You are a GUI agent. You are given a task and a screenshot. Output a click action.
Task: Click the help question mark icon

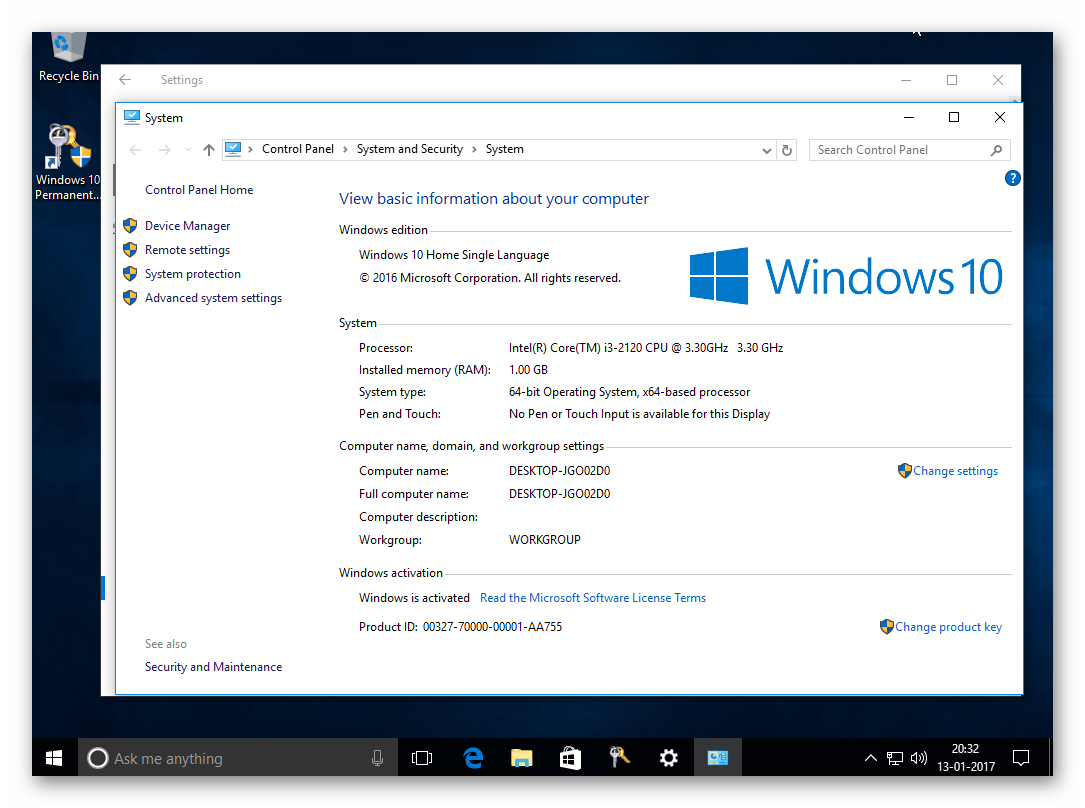(x=1012, y=178)
